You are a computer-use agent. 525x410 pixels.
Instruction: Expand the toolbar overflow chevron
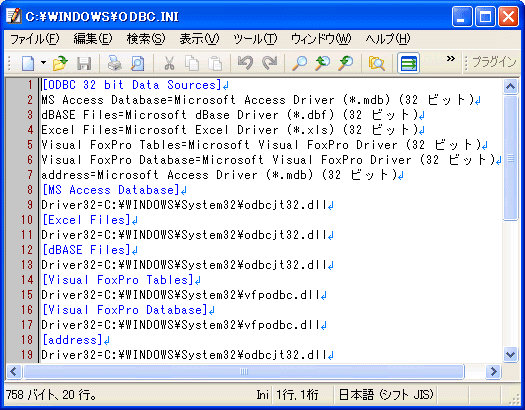click(451, 59)
